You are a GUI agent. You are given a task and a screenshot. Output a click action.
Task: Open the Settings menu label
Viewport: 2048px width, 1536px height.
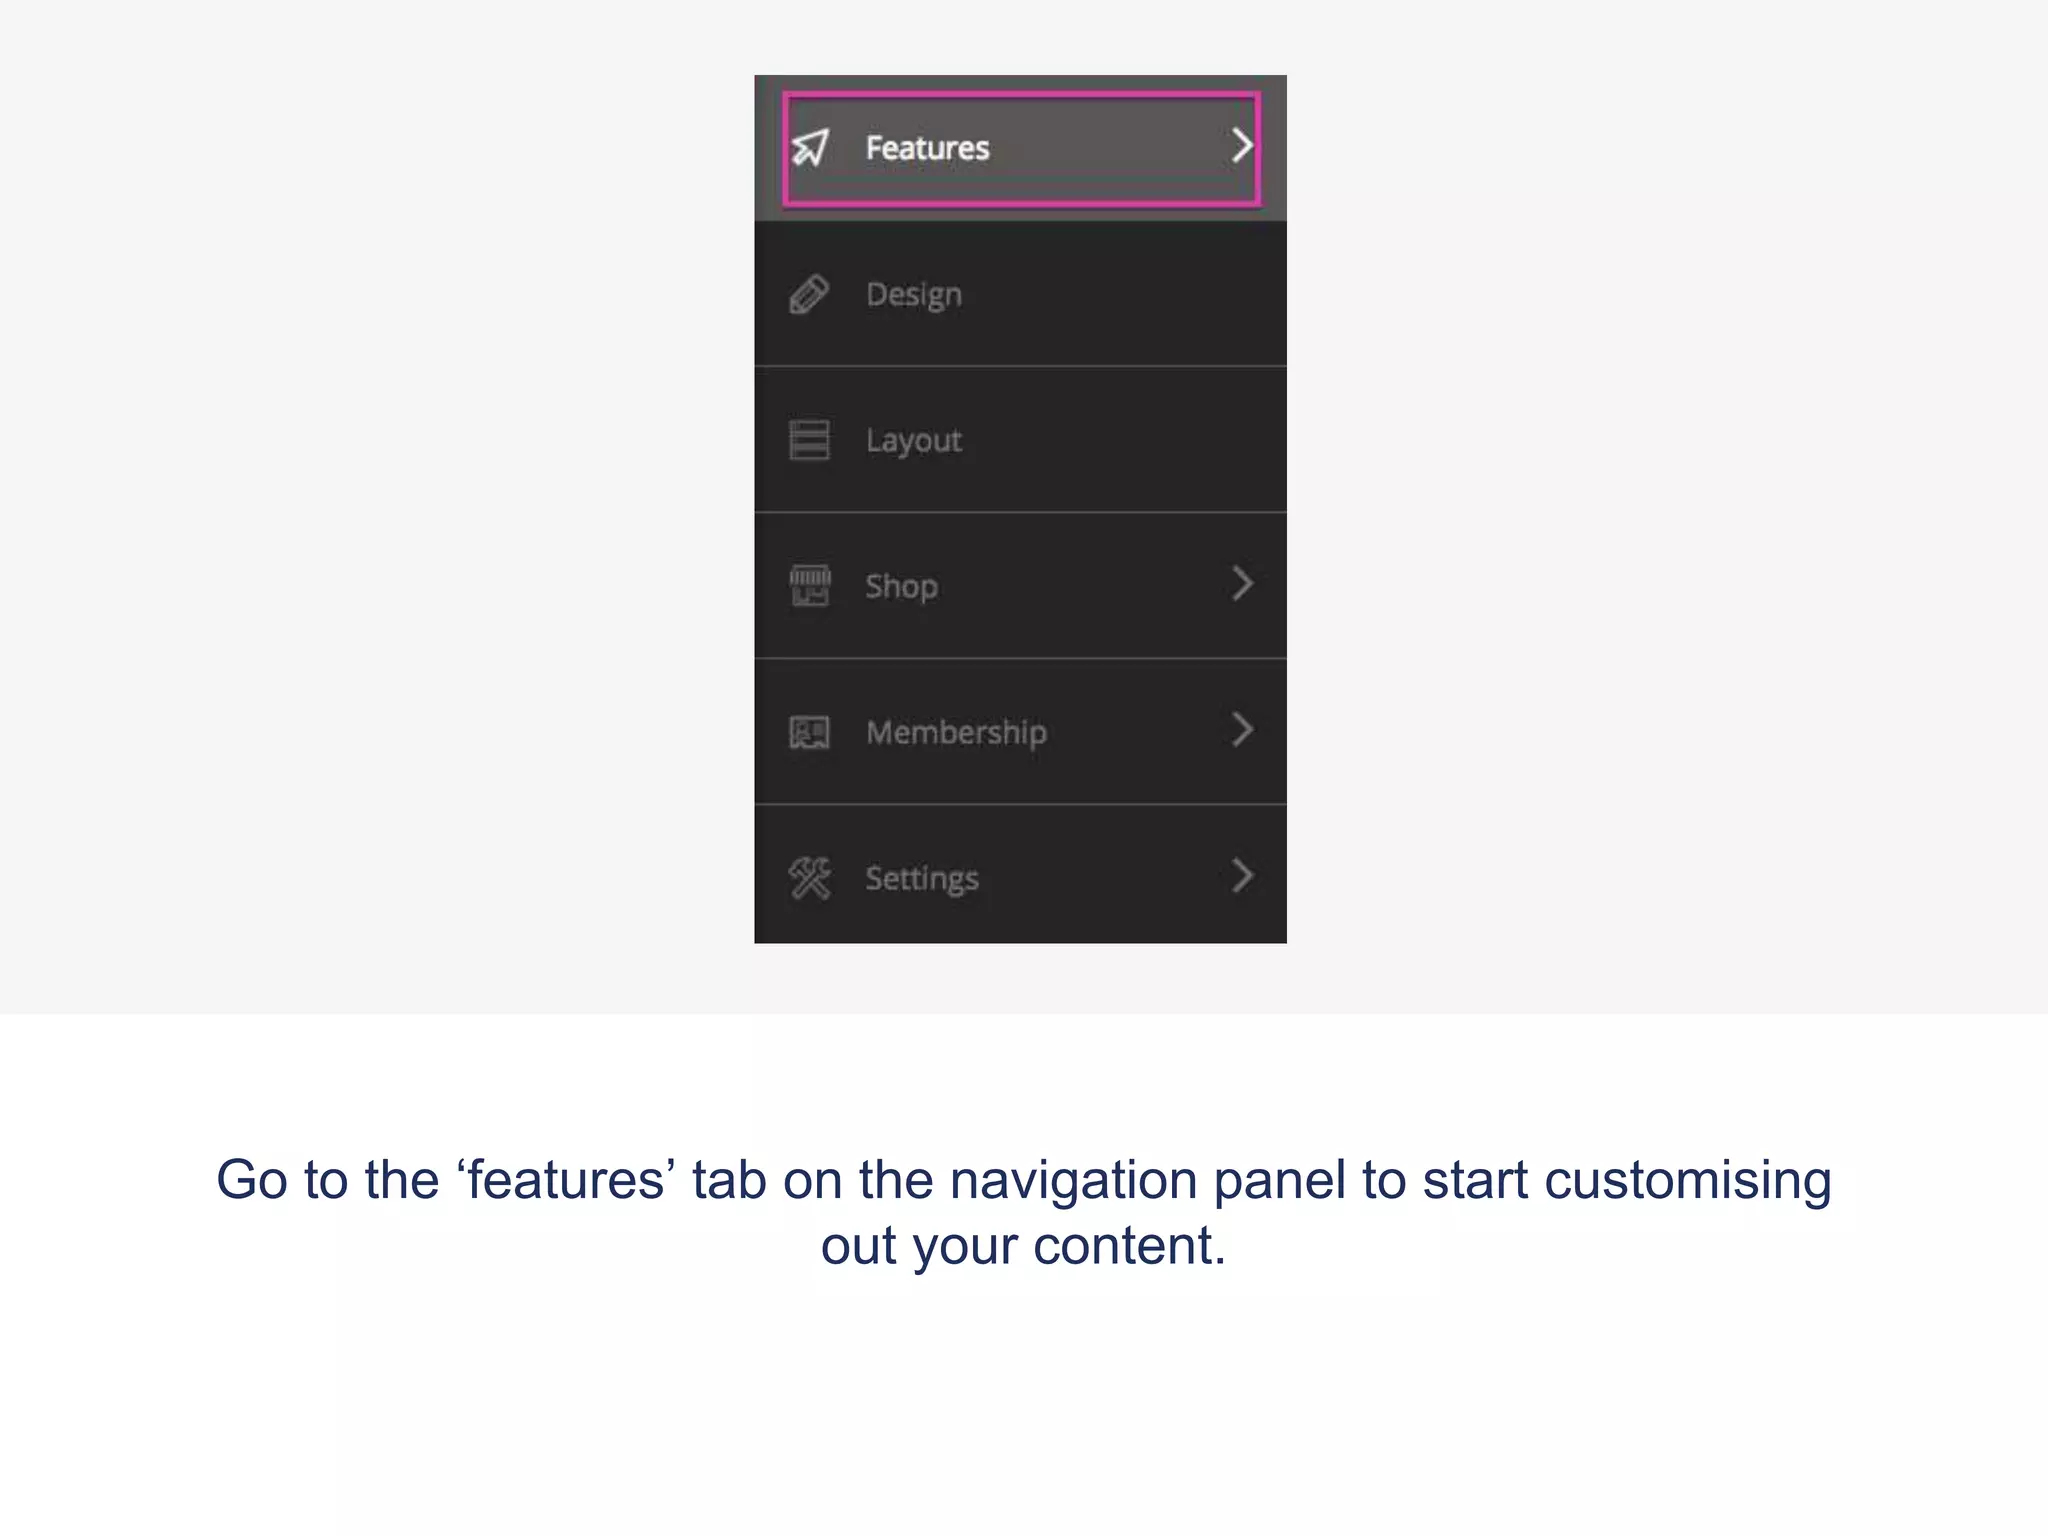click(x=922, y=878)
